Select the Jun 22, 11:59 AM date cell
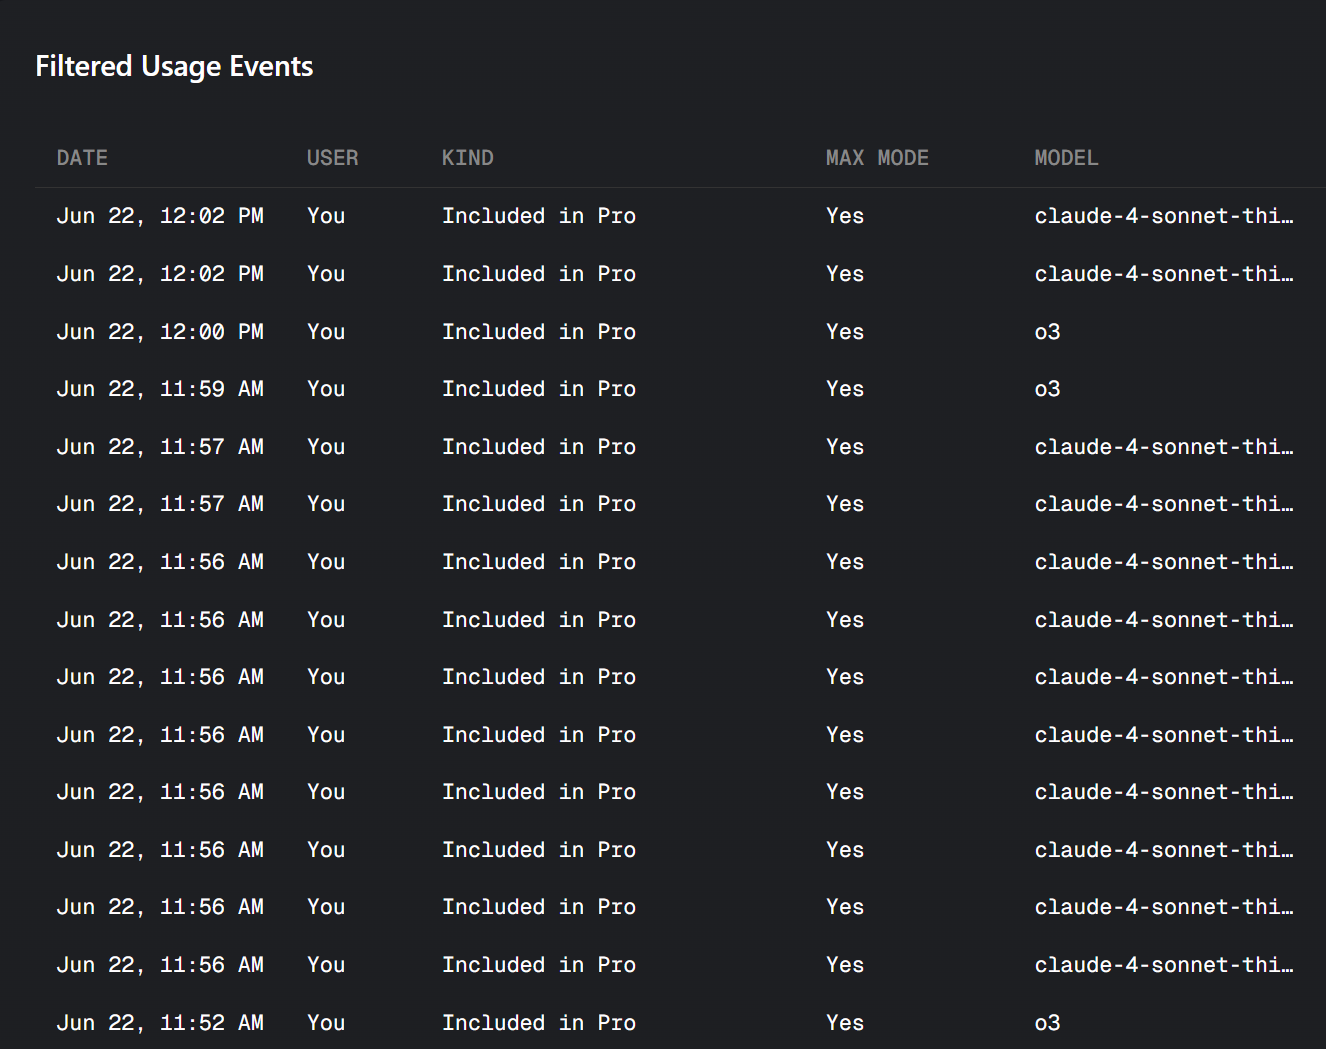 tap(160, 389)
